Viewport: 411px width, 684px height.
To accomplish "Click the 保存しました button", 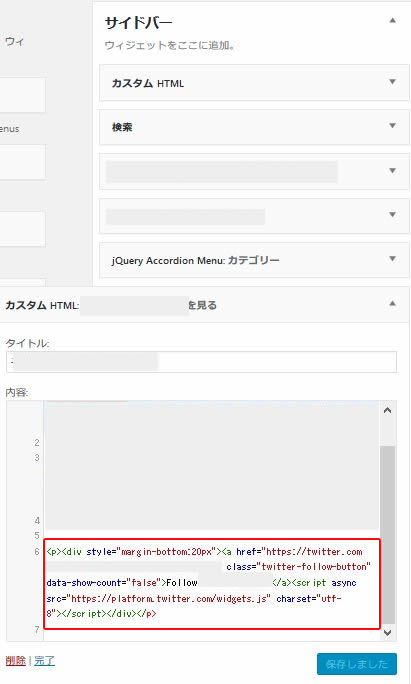I will (356, 664).
